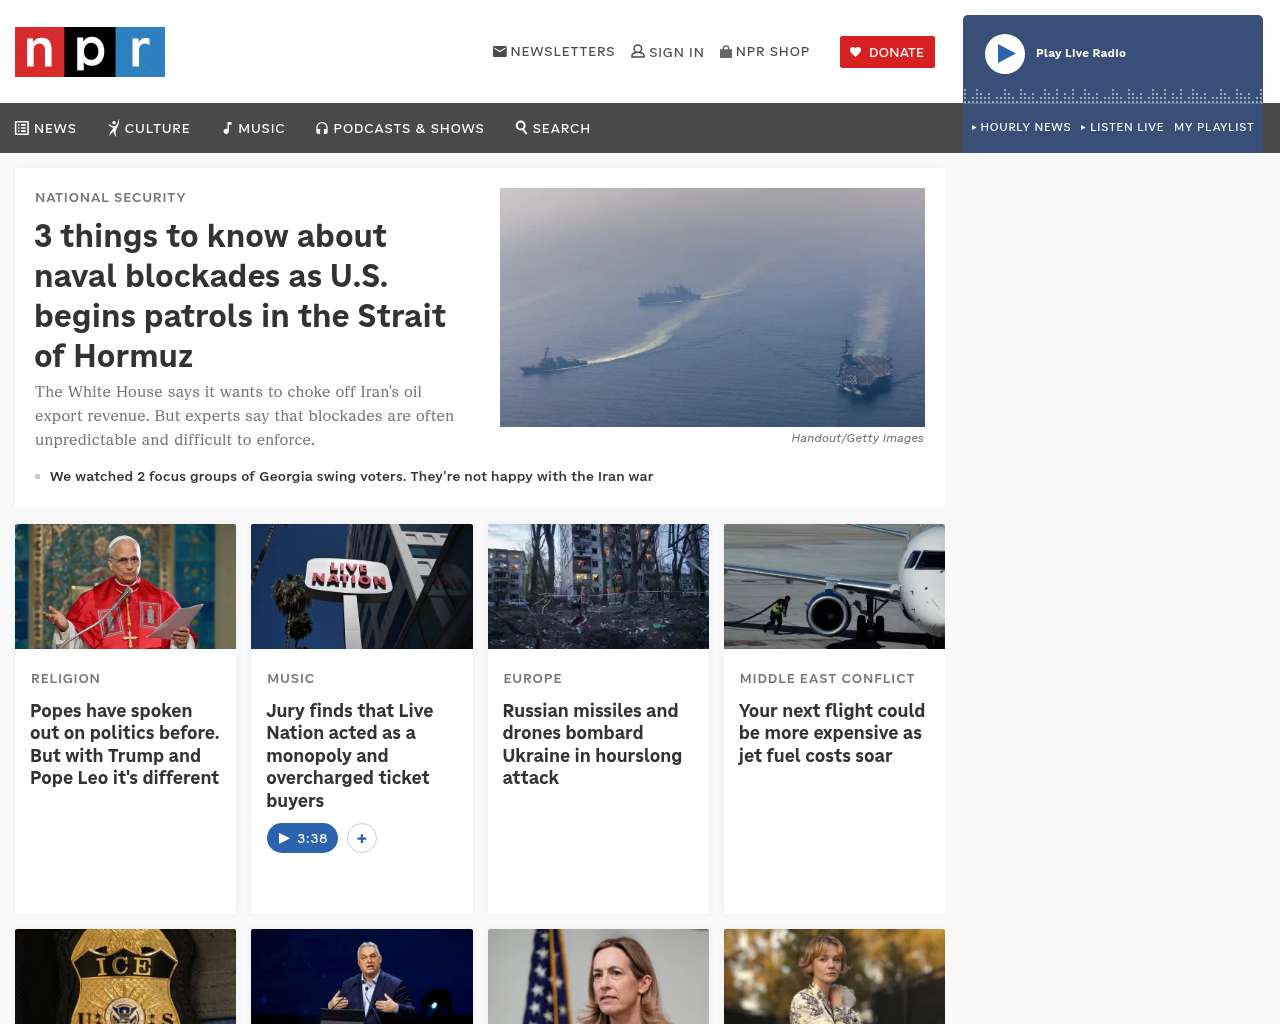Click the damaged apartment buildings photo
The width and height of the screenshot is (1280, 1024).
598,586
